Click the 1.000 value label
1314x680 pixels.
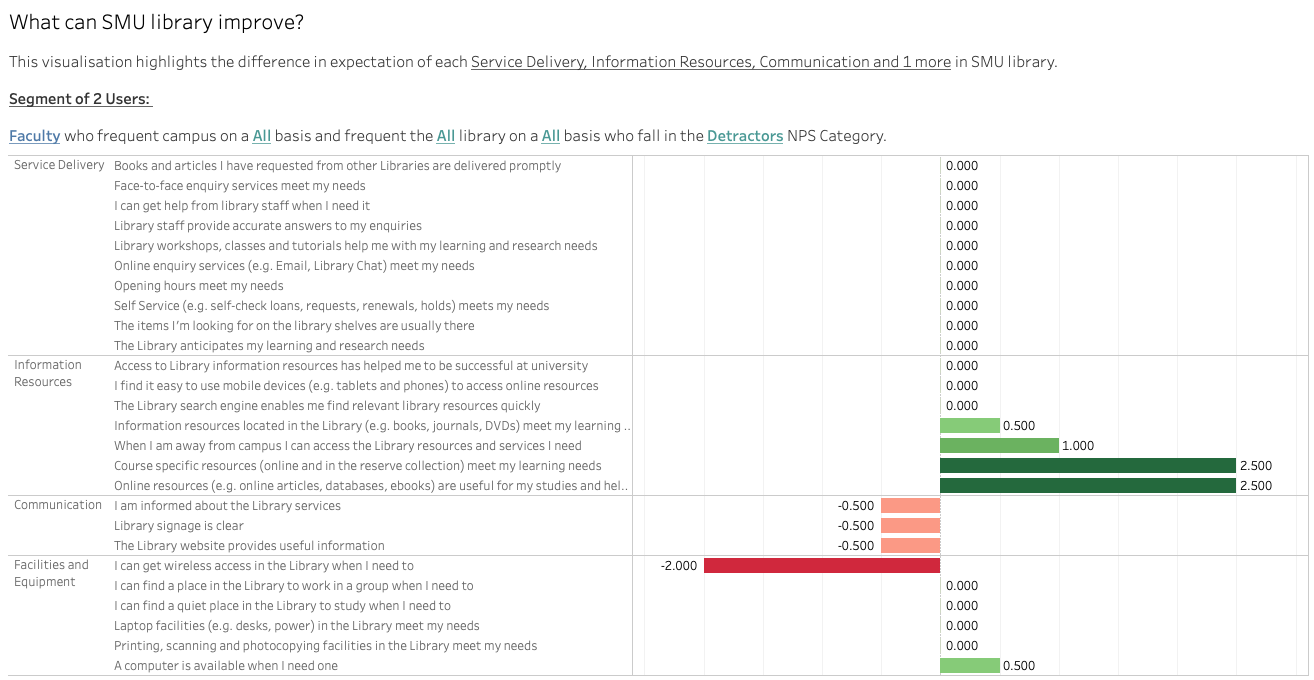[x=1078, y=446]
